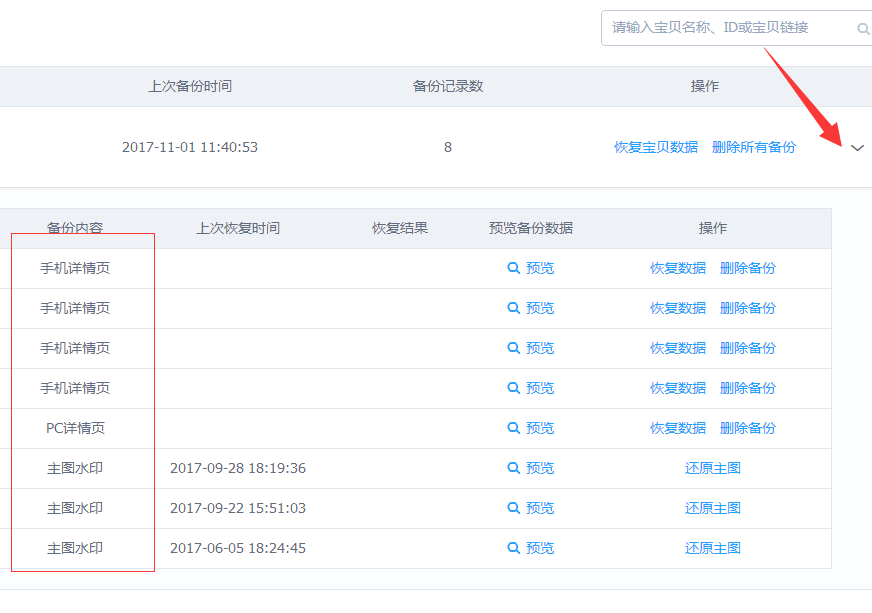Preview the second 手机详情页 backup

[x=531, y=308]
